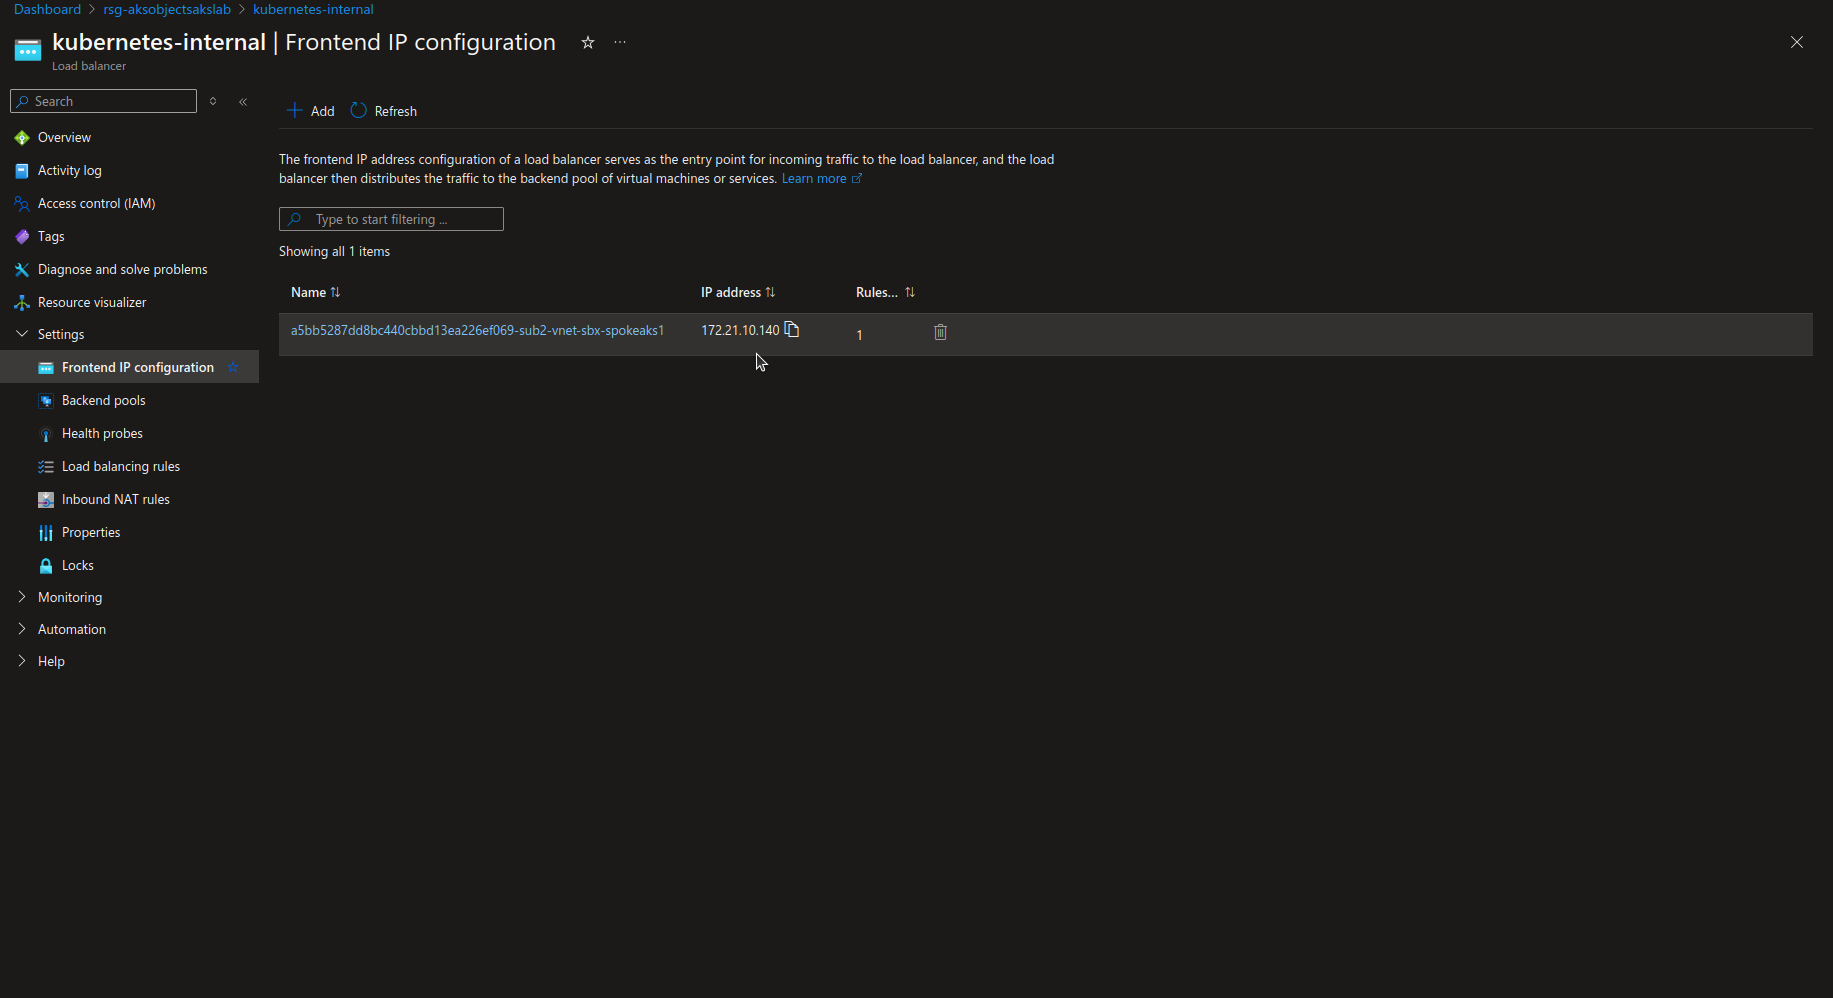This screenshot has height=998, width=1833.
Task: Click the Activity log icon
Action: coord(22,171)
